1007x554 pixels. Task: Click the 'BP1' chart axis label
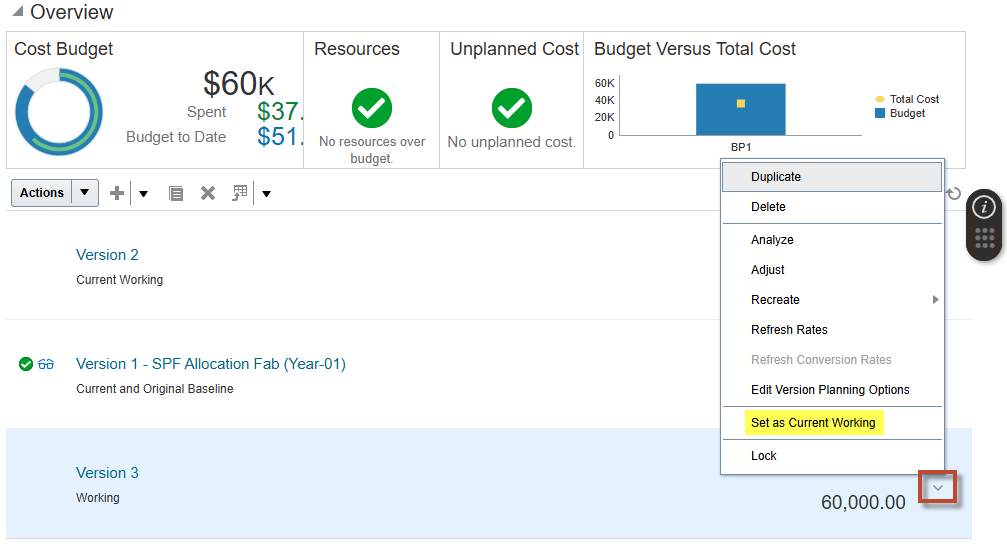[740, 147]
